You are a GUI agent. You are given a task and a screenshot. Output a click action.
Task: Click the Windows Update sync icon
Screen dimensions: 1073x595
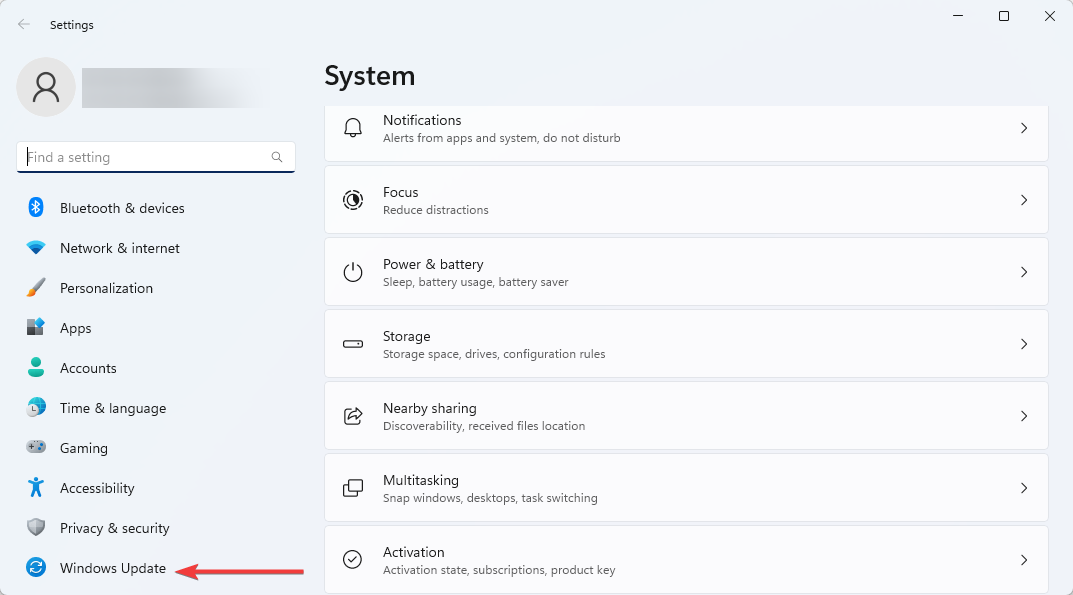tap(36, 568)
